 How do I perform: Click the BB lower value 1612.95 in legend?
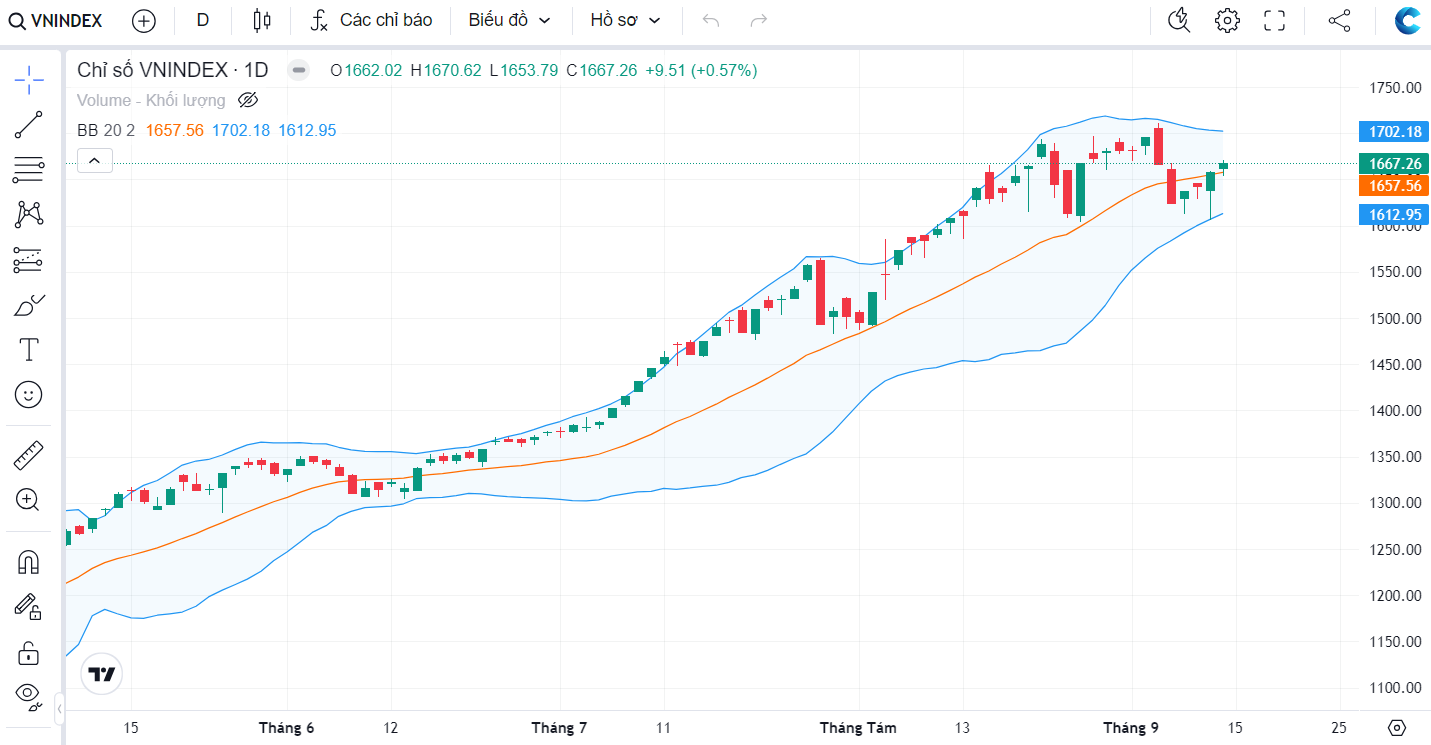(307, 130)
